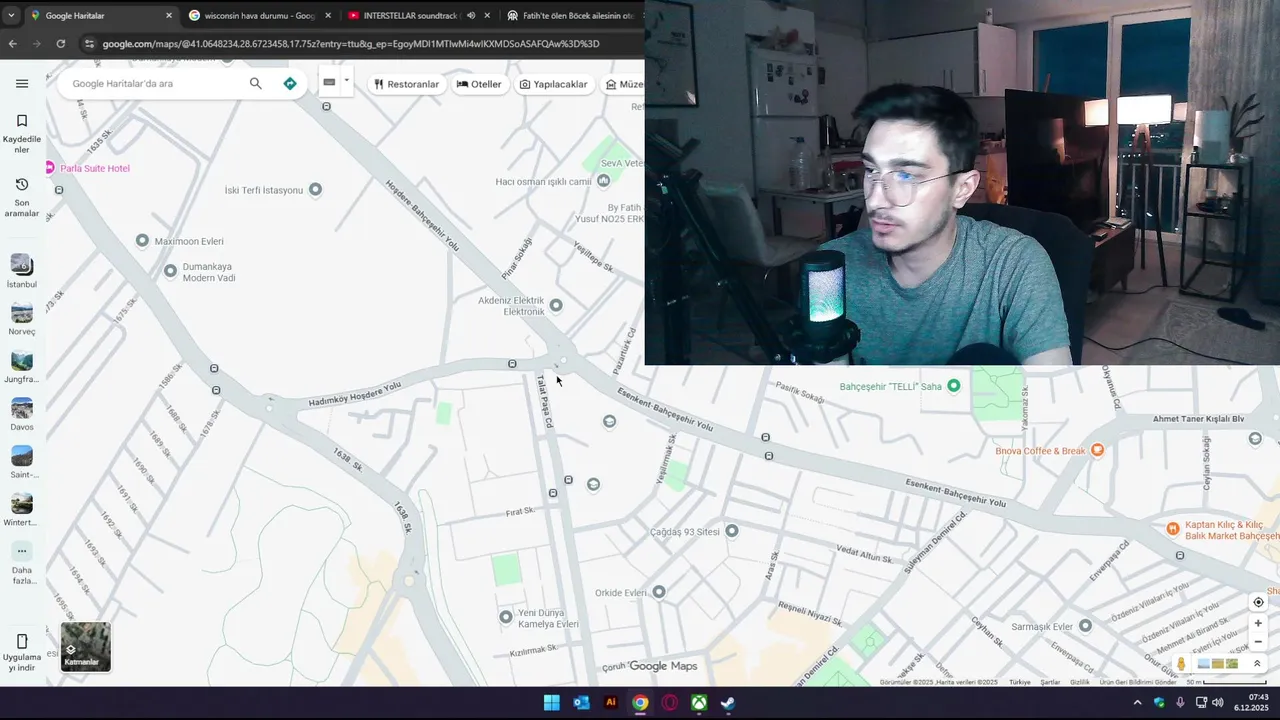This screenshot has width=1280, height=720.
Task: Expand the input tools dropdown arrow
Action: pos(347,81)
